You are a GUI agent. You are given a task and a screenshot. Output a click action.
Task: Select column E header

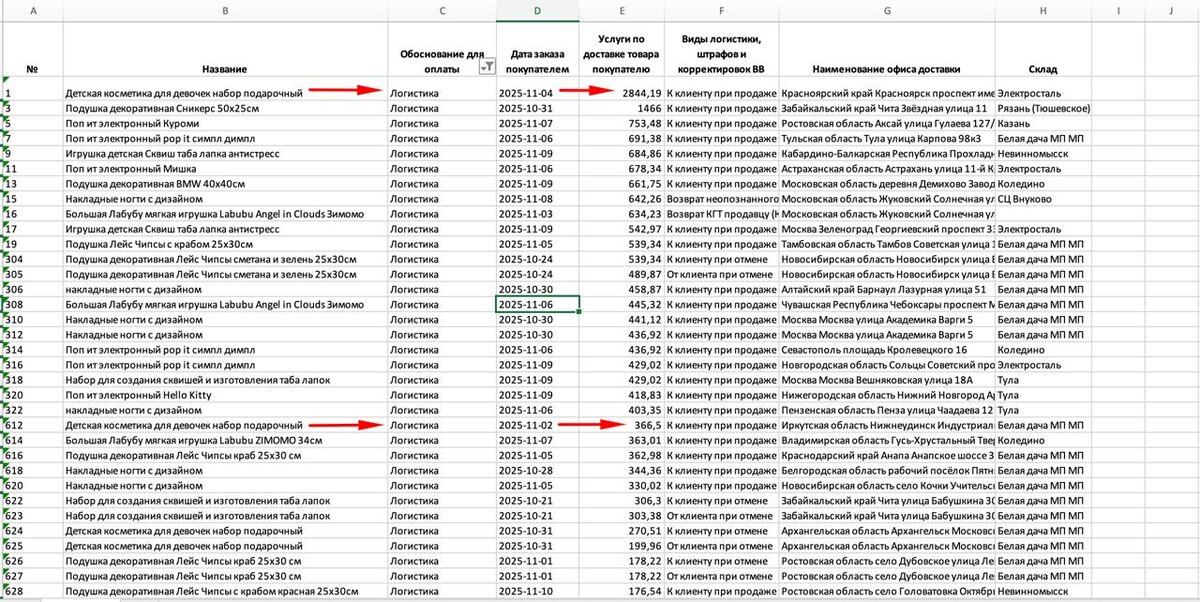pyautogui.click(x=621, y=10)
